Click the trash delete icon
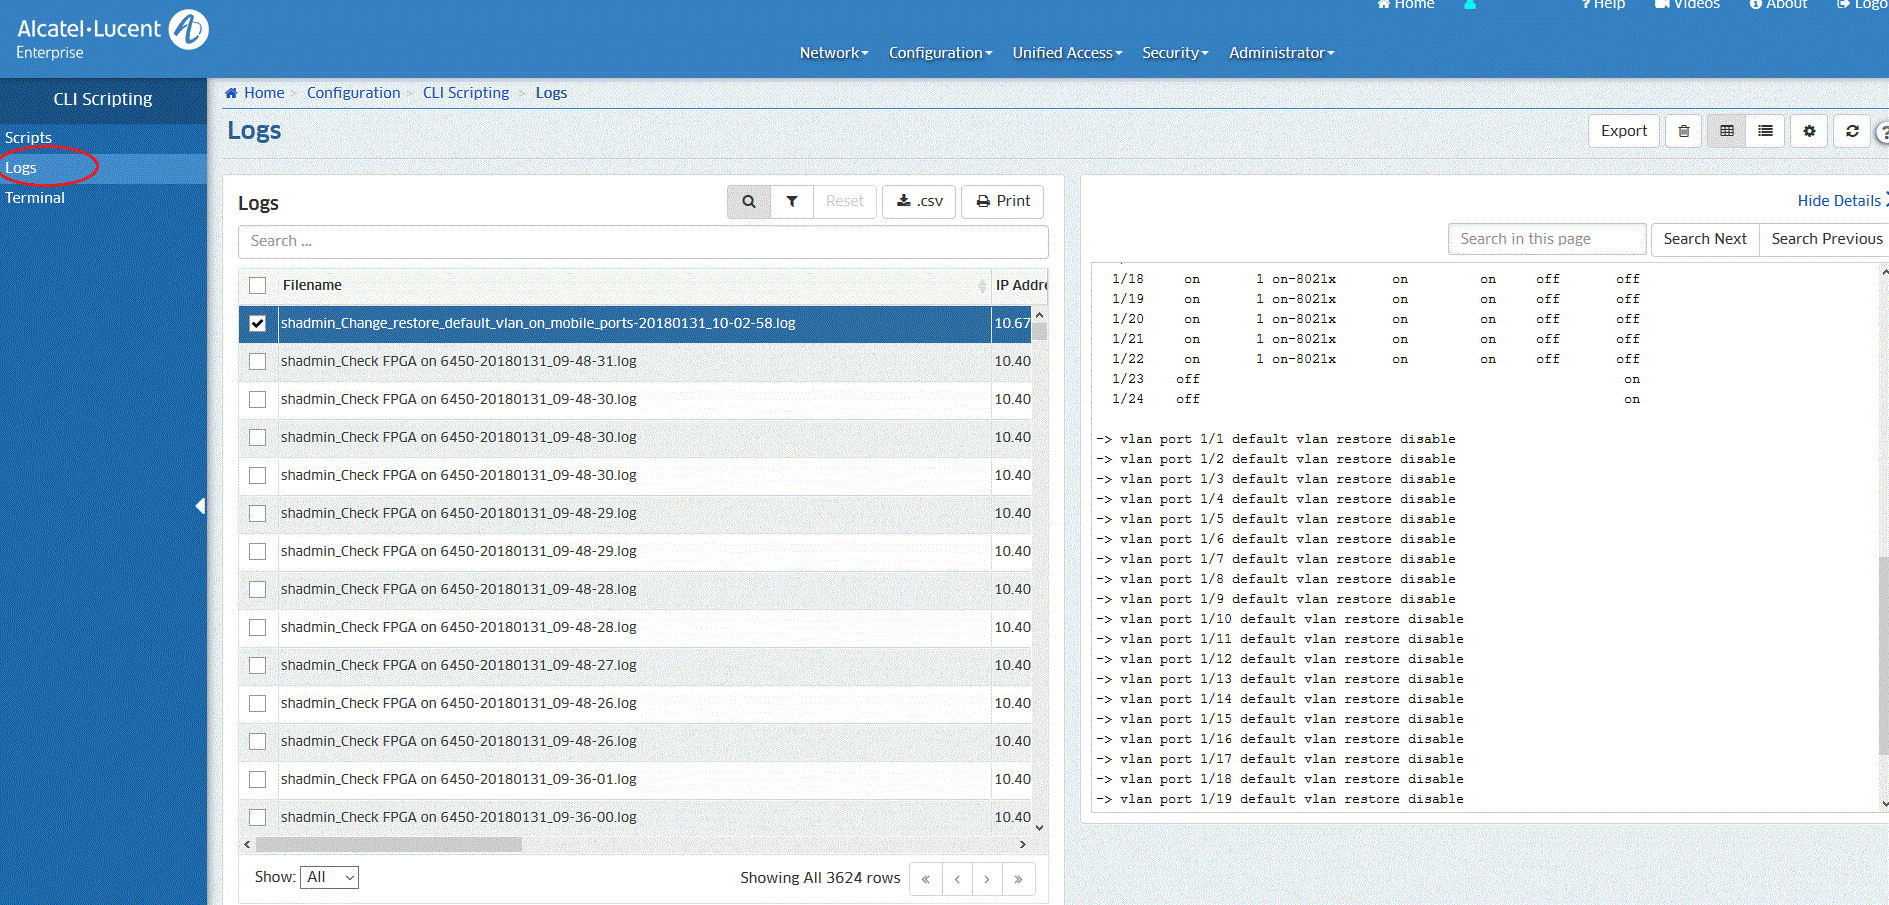1889x905 pixels. tap(1684, 131)
